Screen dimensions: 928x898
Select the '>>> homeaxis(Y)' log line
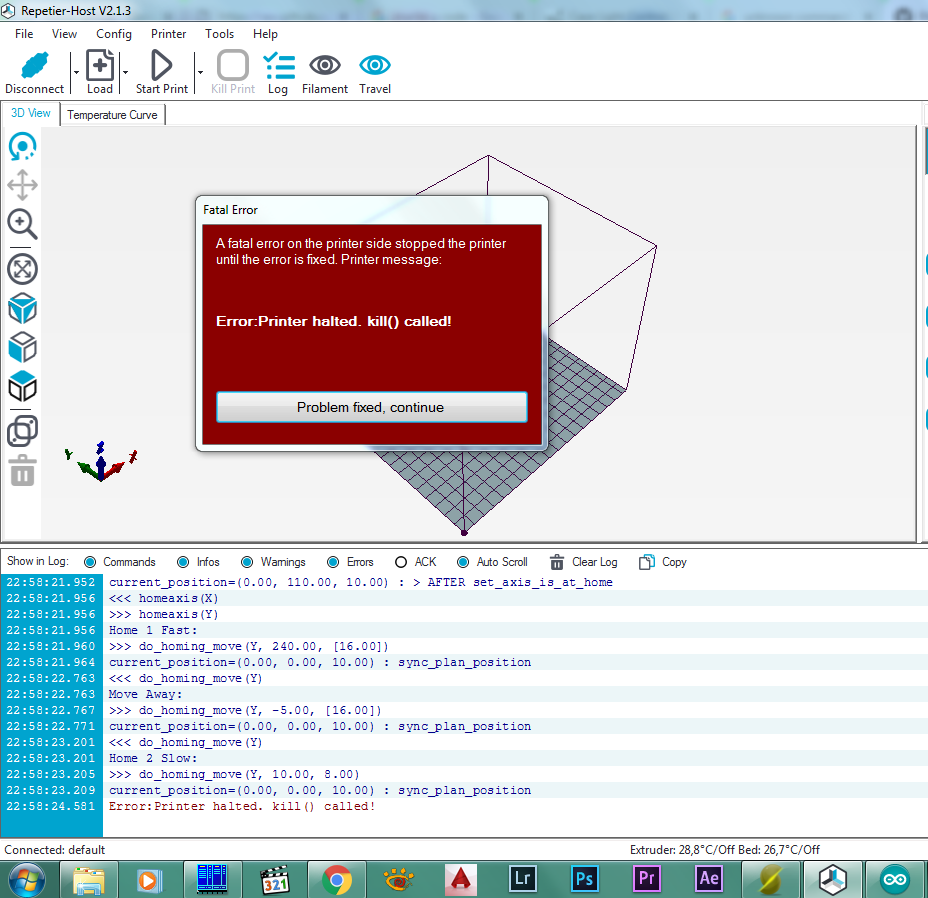(163, 614)
